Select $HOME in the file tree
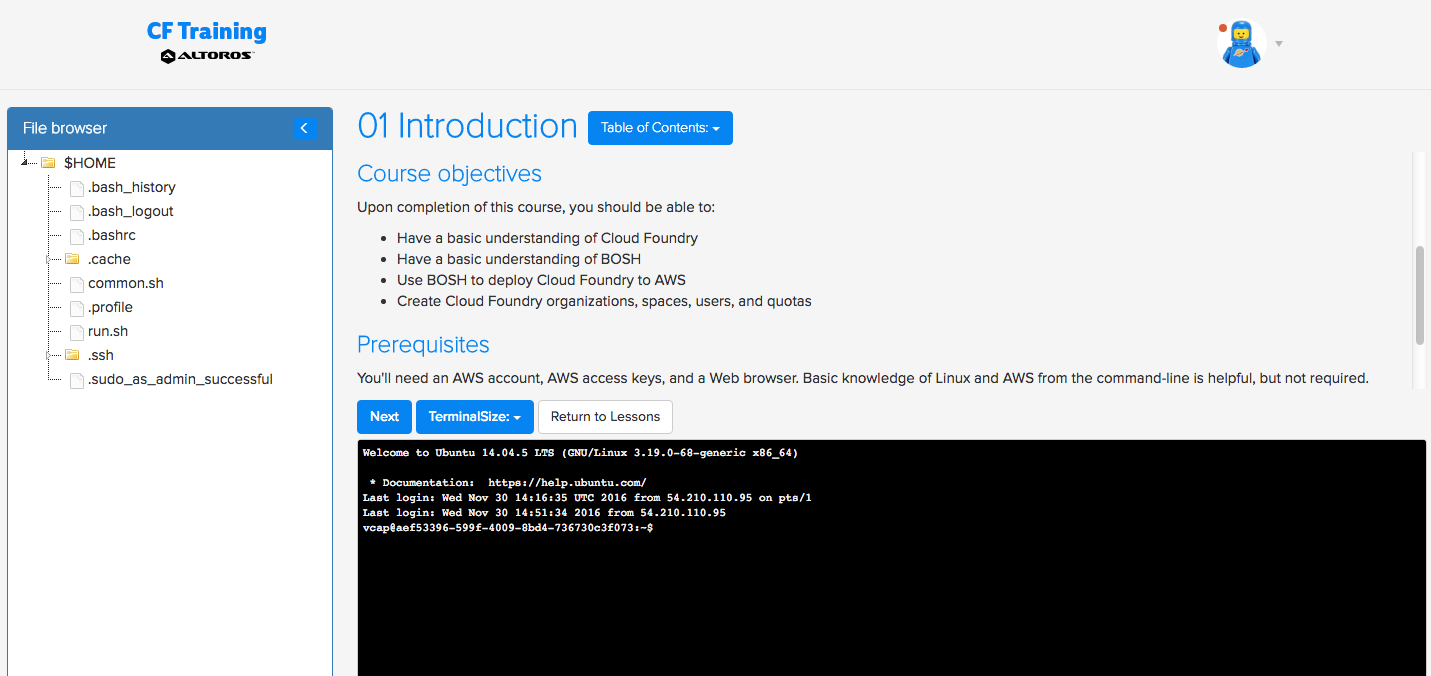 coord(90,163)
